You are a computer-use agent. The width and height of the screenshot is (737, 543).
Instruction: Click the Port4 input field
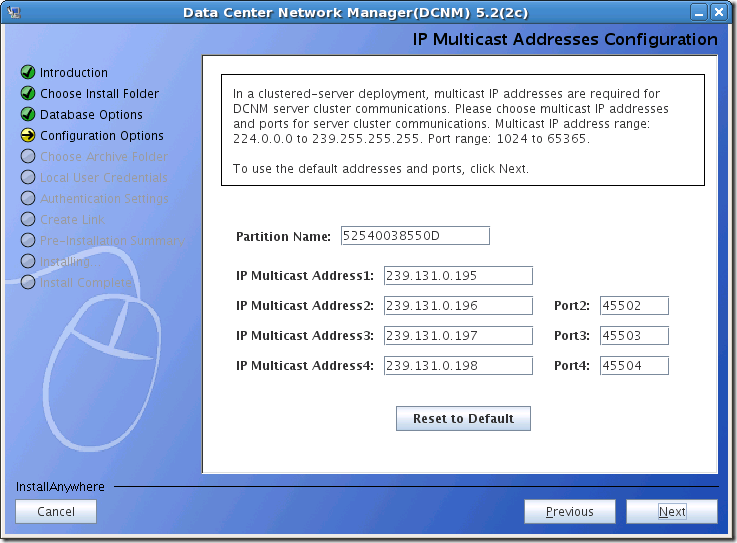click(x=634, y=366)
